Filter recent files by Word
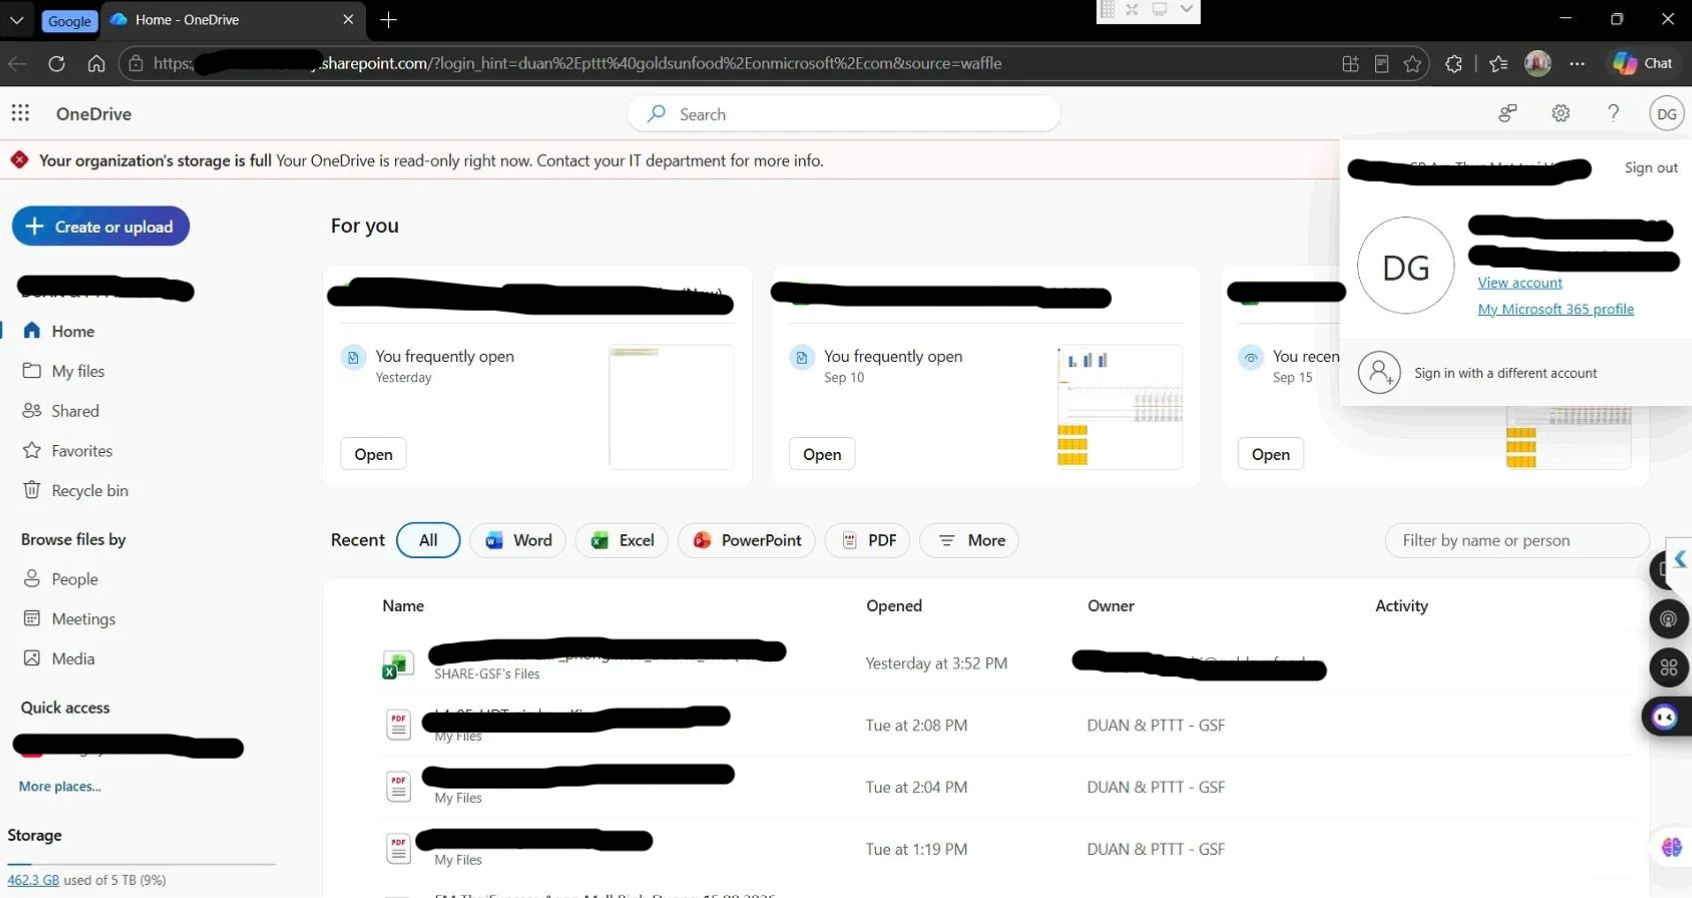Image resolution: width=1692 pixels, height=898 pixels. pos(518,540)
